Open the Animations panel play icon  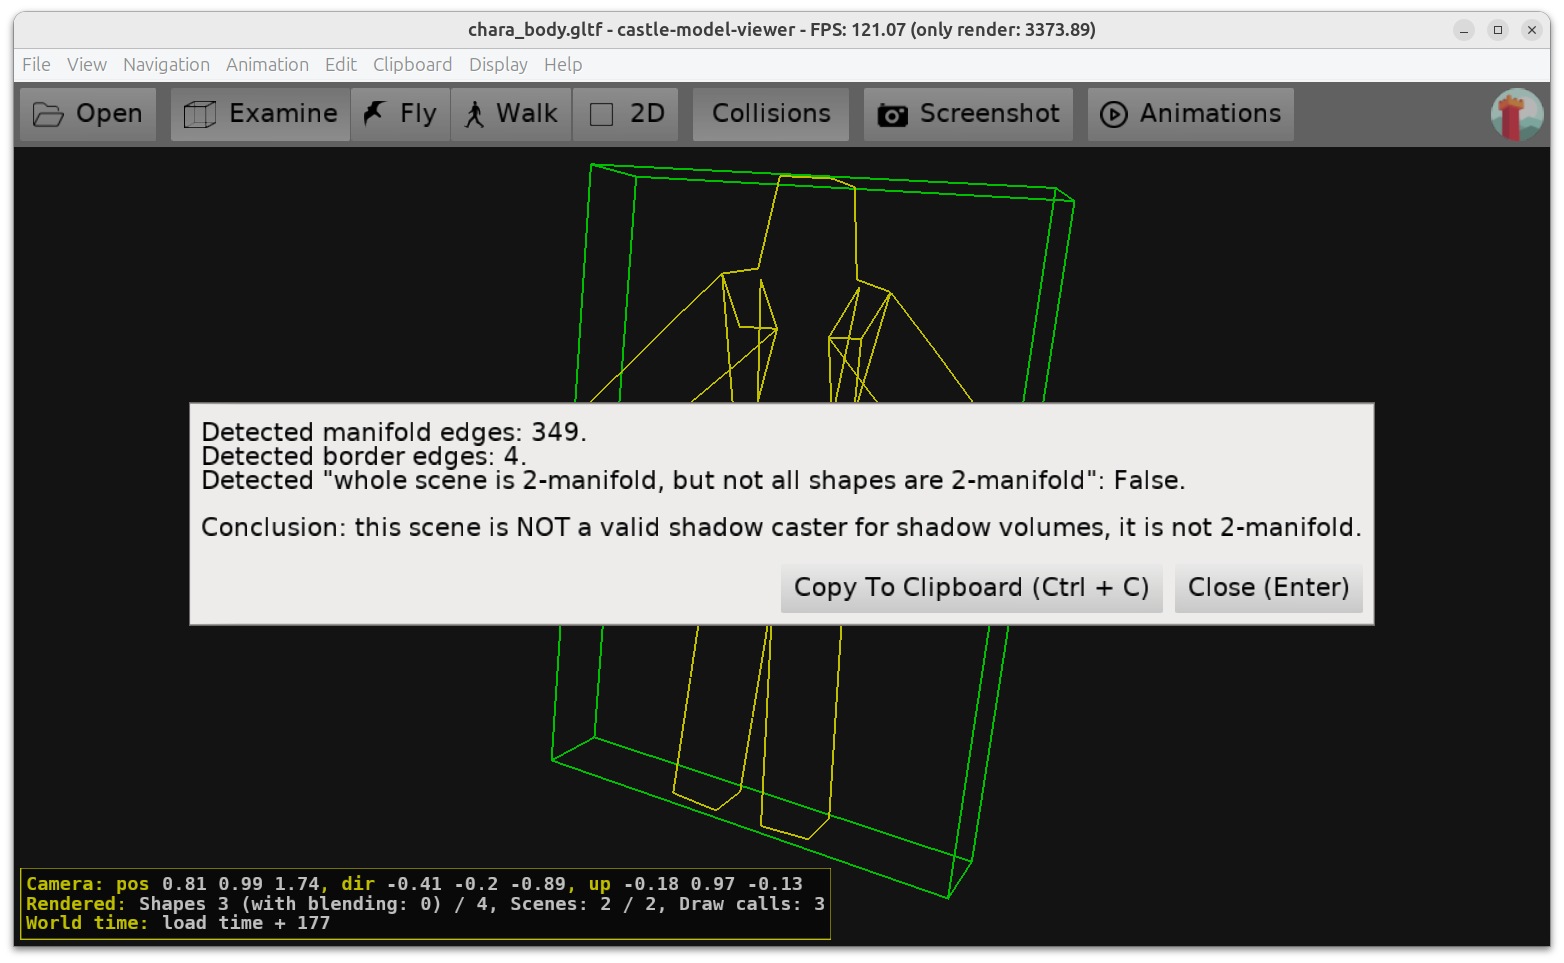[1113, 115]
